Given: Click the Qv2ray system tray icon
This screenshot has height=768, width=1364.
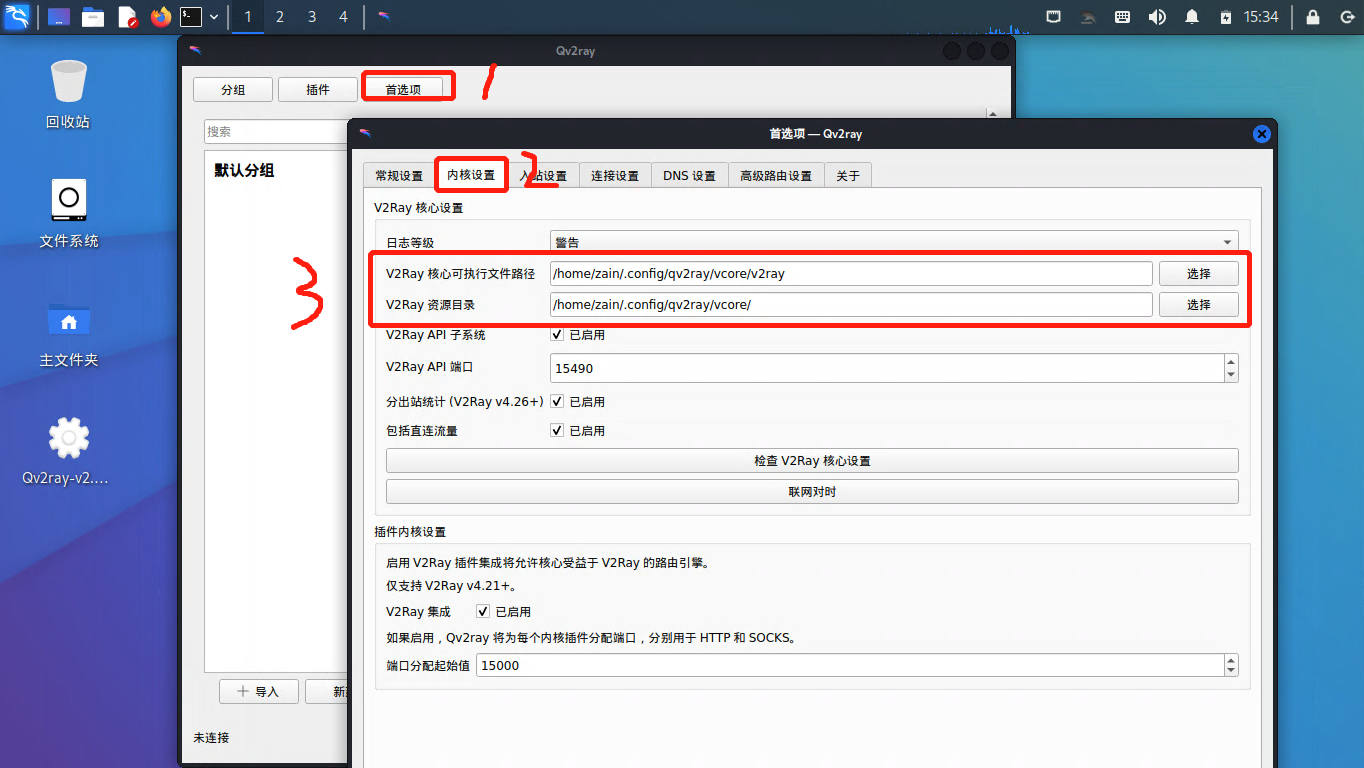Looking at the screenshot, I should (1088, 17).
